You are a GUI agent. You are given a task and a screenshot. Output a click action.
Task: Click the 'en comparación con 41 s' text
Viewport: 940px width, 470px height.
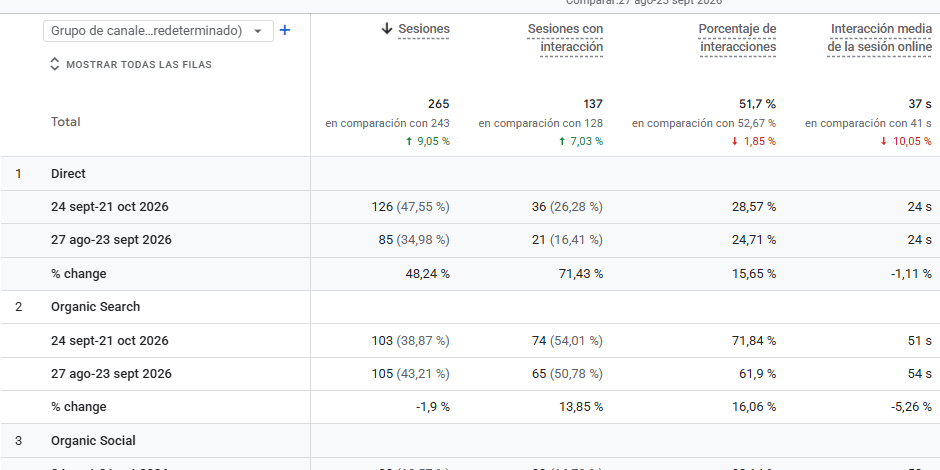pos(868,123)
